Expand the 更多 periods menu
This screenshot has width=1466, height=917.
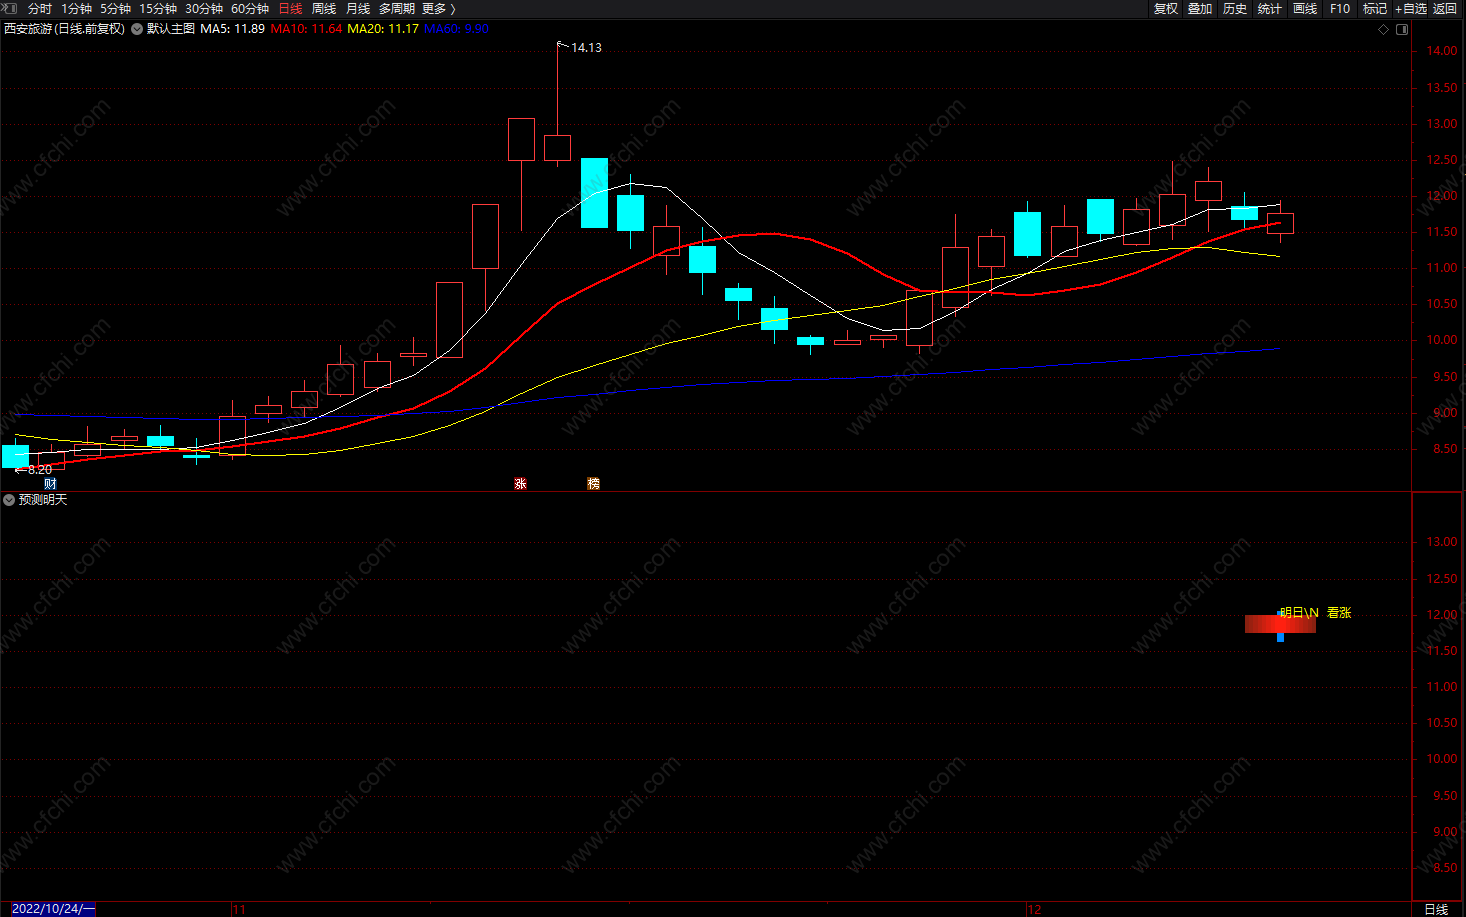pyautogui.click(x=438, y=8)
